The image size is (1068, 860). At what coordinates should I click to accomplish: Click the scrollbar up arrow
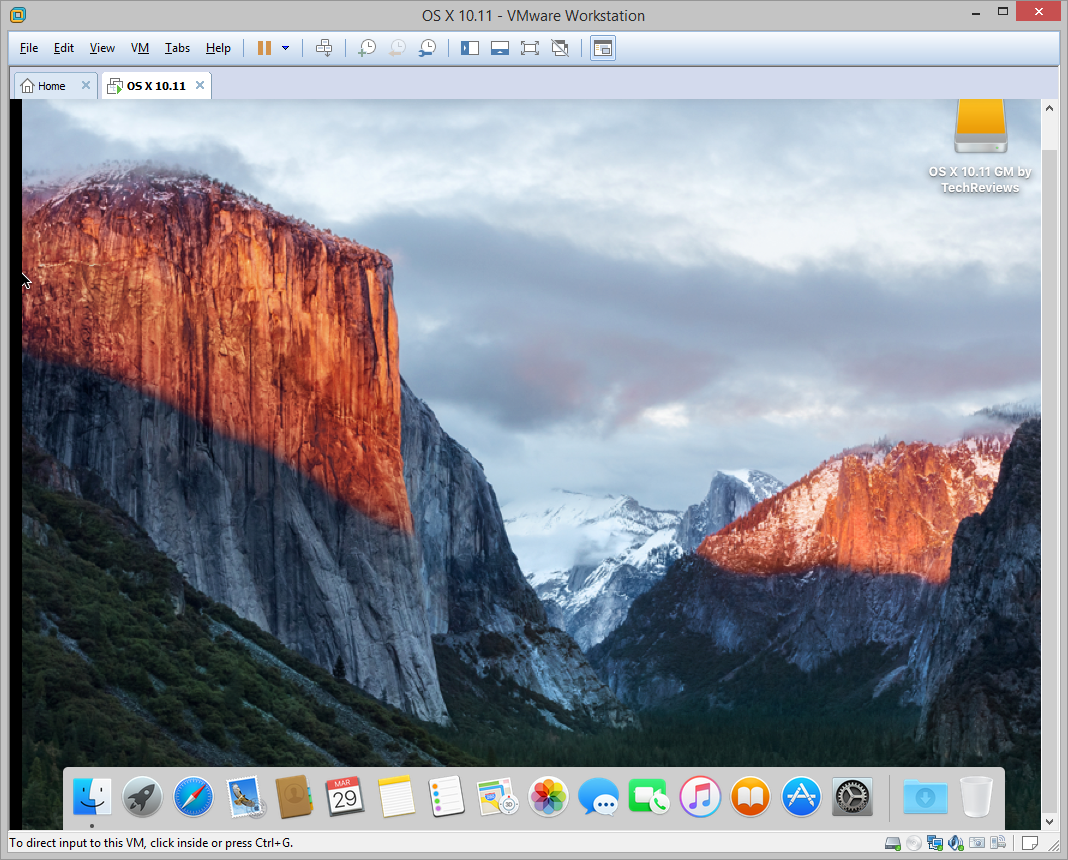point(1049,108)
